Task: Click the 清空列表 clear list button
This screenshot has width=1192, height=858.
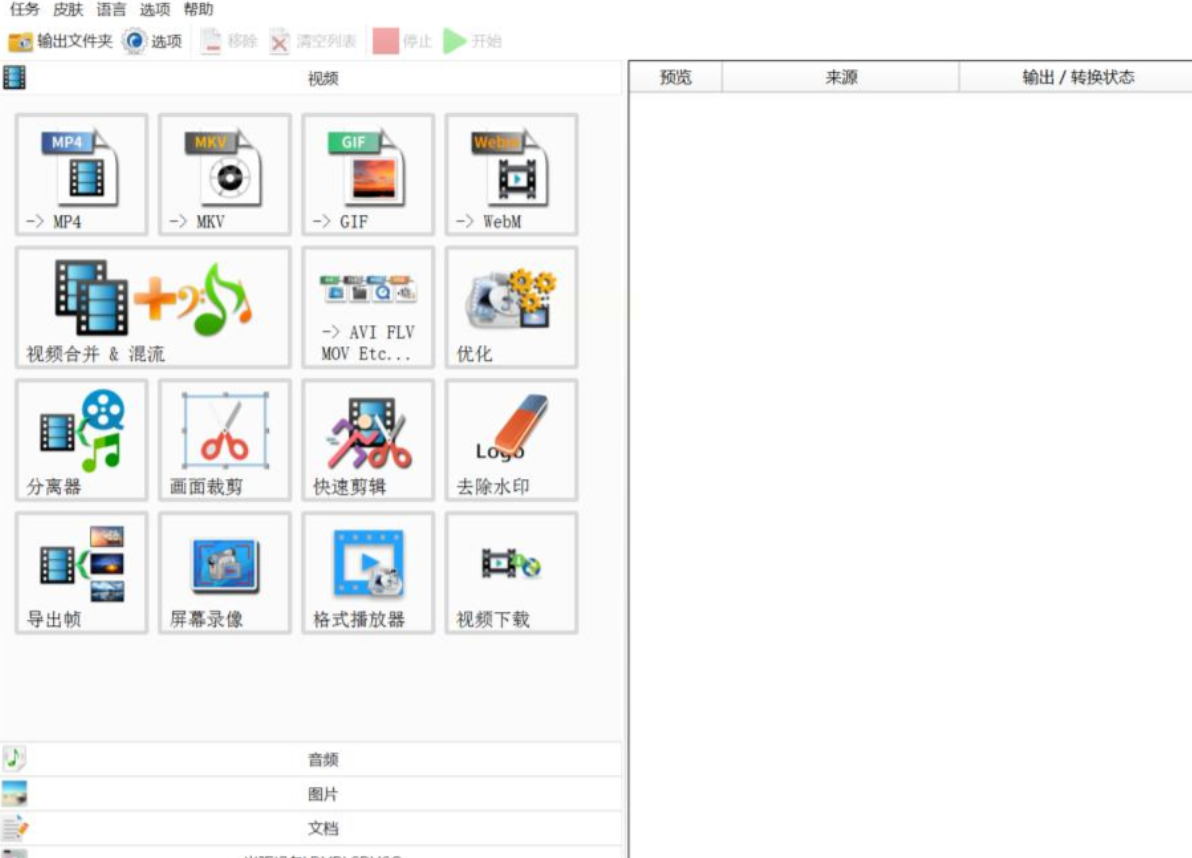Action: [x=313, y=41]
